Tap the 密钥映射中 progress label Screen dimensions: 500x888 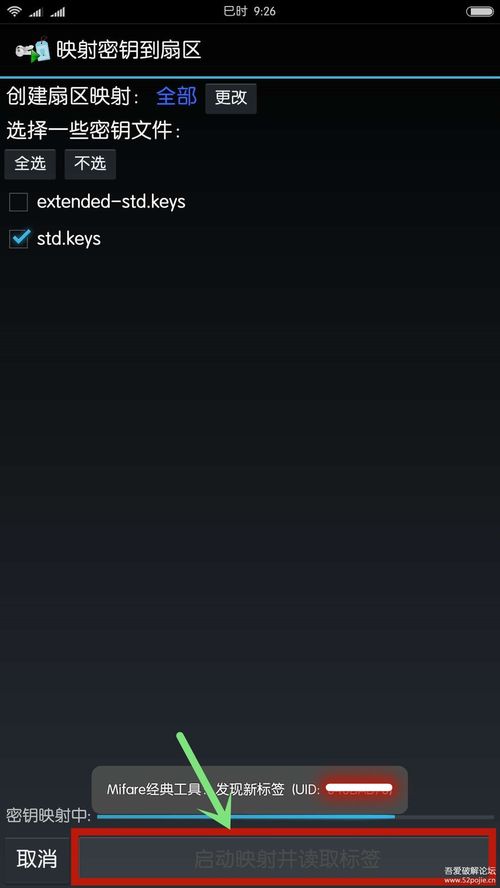(x=48, y=816)
